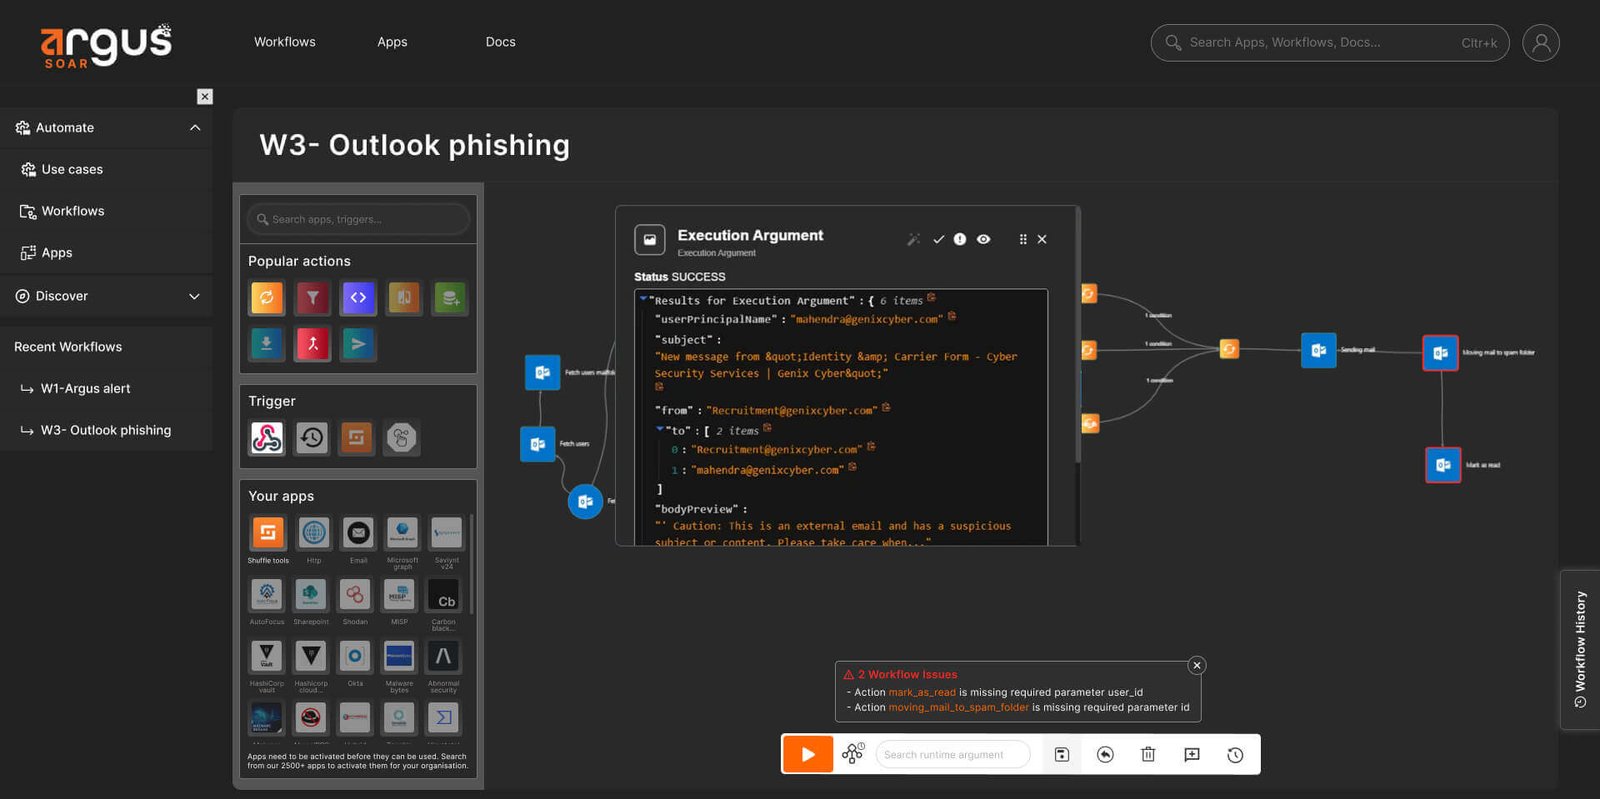Add the blue download popular action

coord(267,344)
